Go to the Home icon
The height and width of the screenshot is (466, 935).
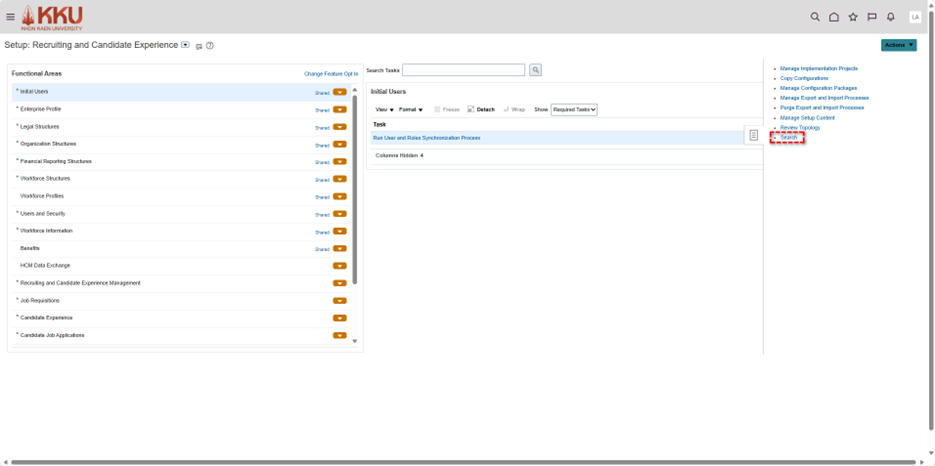[x=834, y=17]
